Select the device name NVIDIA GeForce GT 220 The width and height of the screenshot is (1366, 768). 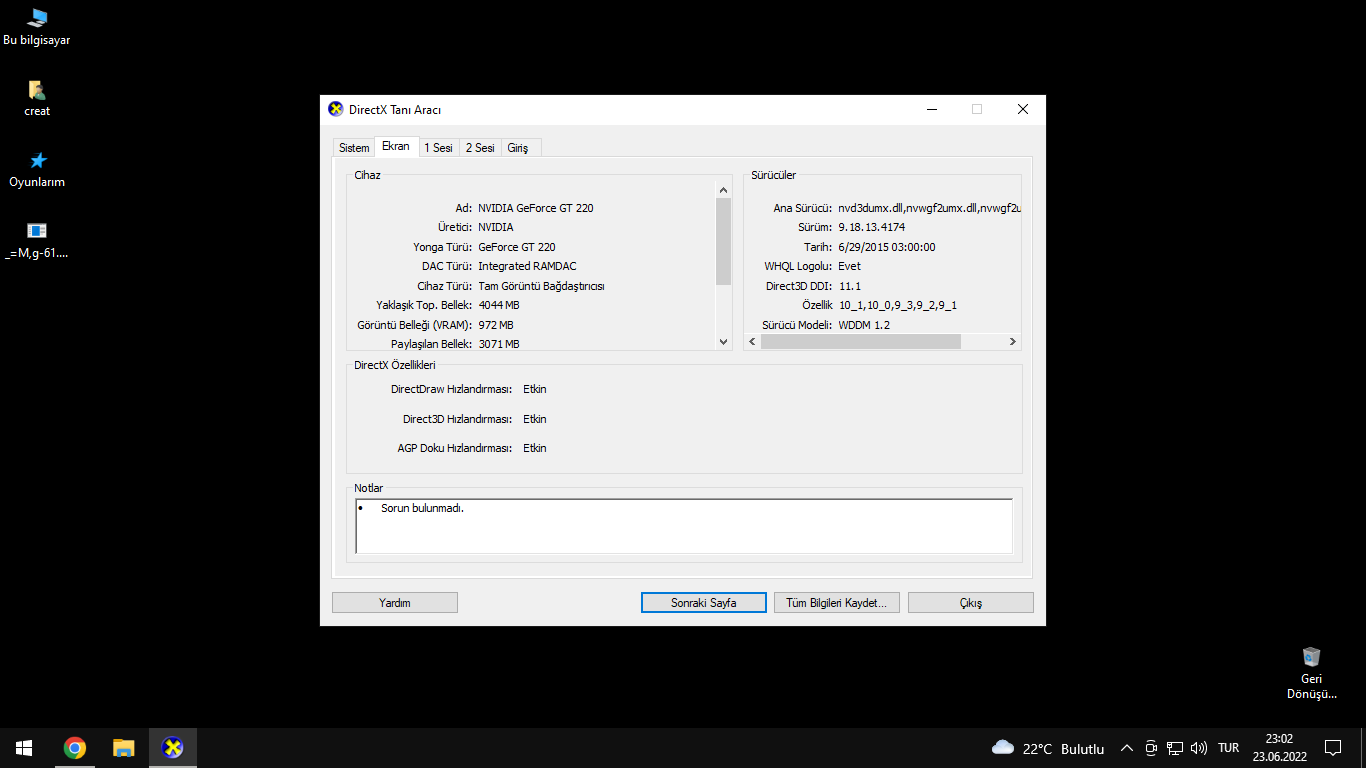[536, 208]
